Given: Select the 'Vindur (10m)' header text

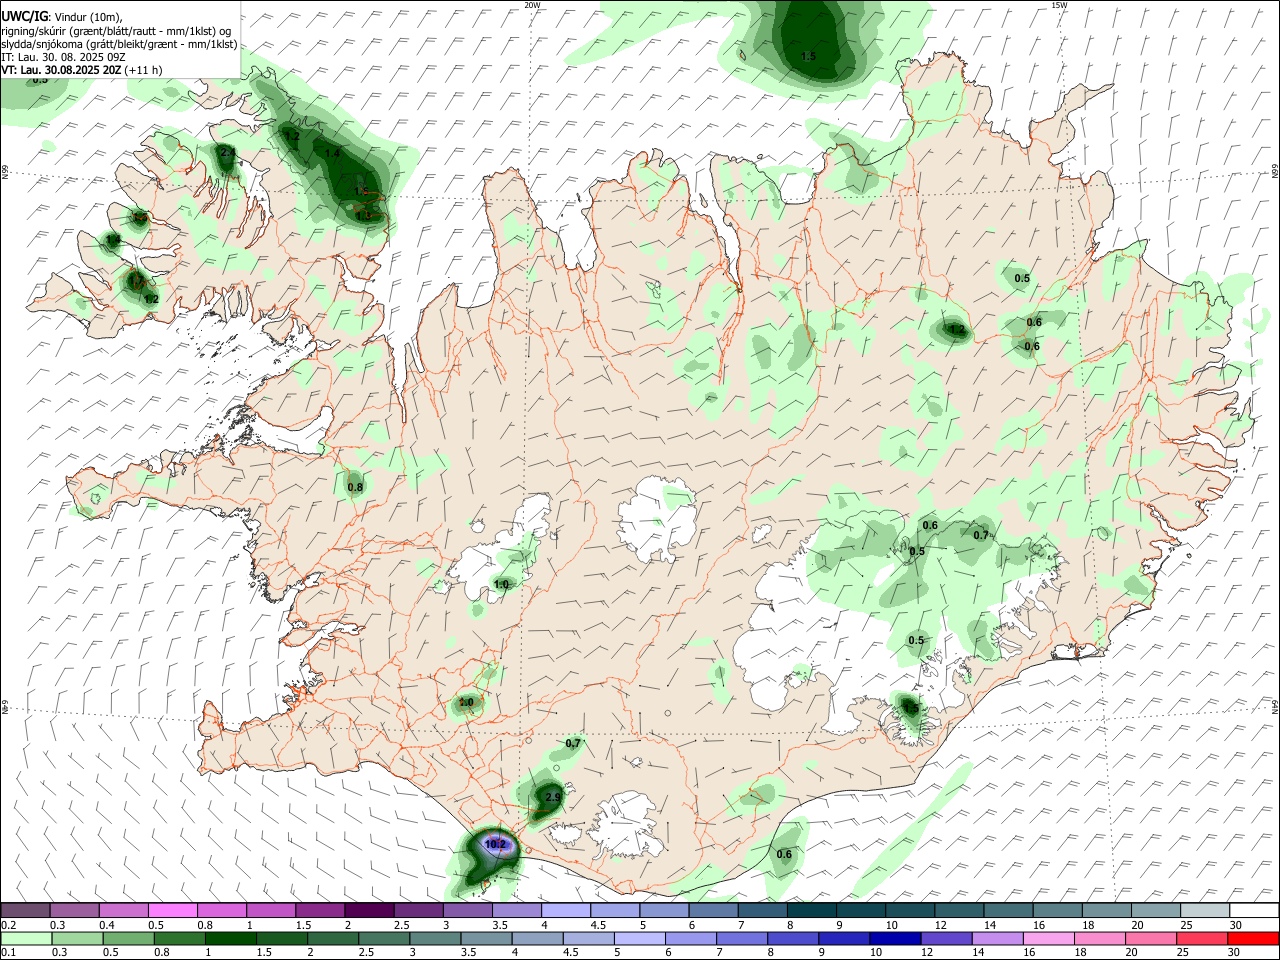Looking at the screenshot, I should [x=86, y=17].
